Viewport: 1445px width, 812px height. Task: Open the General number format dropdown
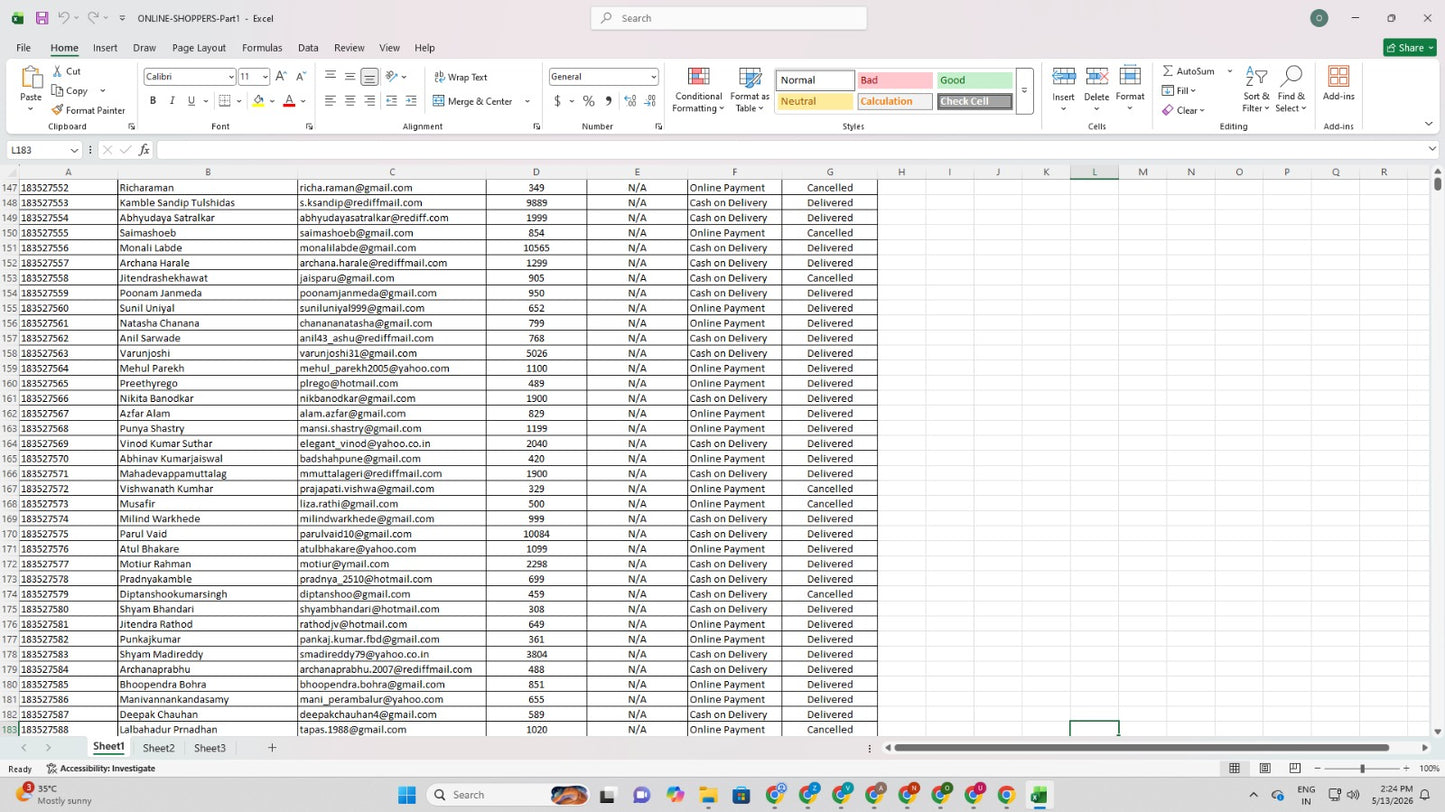[653, 77]
